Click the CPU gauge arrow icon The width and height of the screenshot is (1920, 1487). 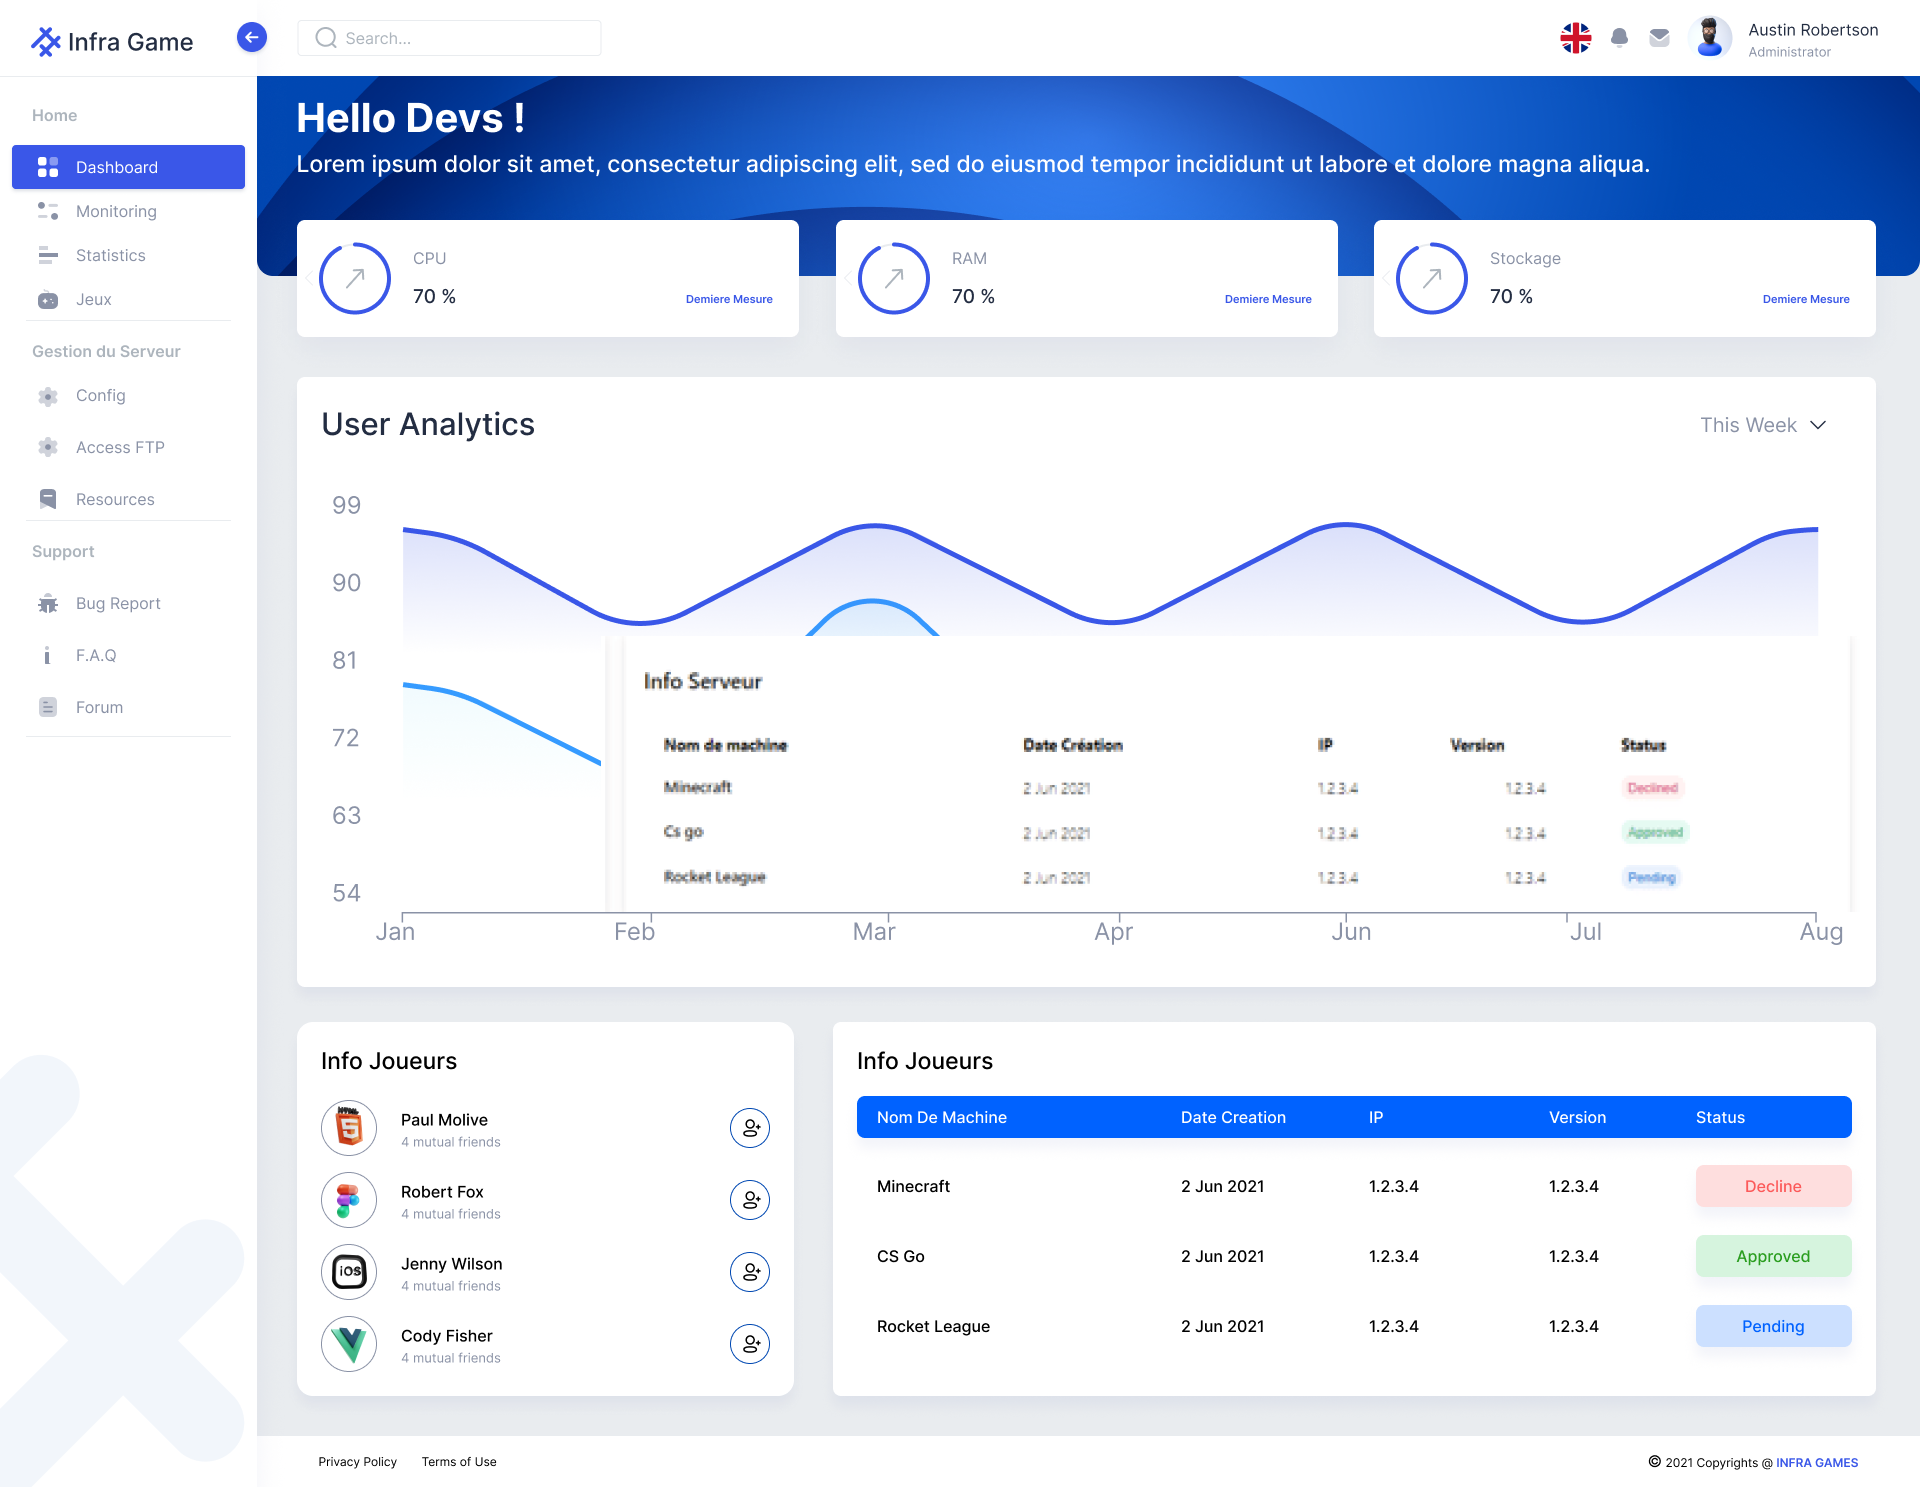(355, 278)
